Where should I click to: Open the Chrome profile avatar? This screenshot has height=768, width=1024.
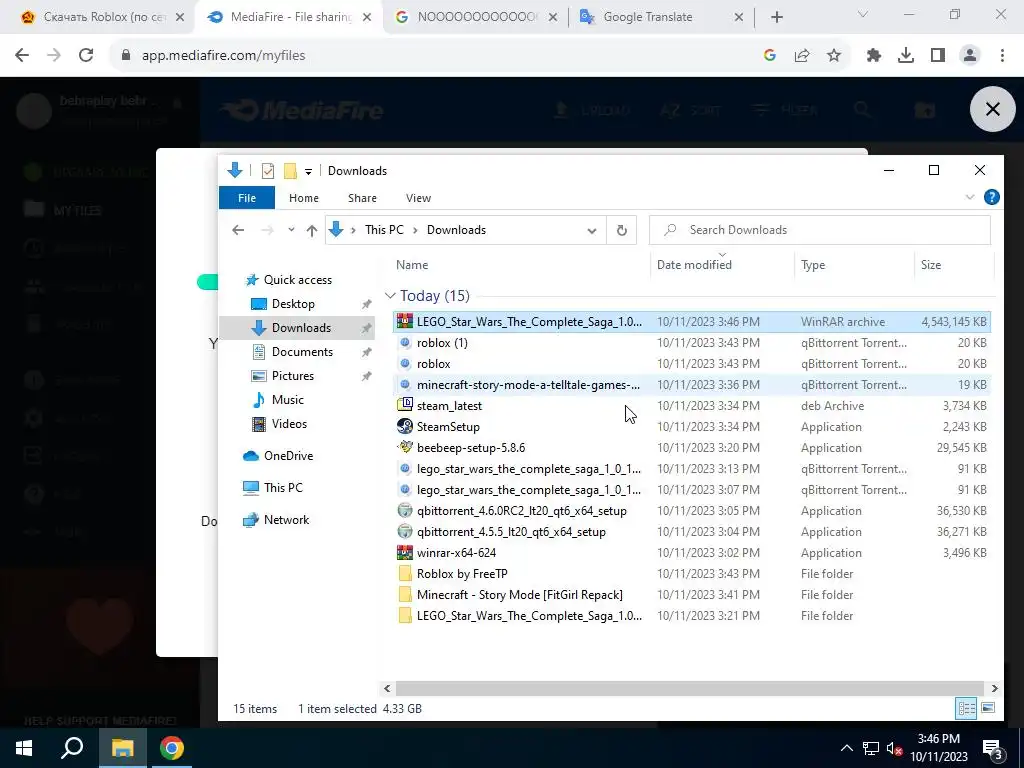pyautogui.click(x=970, y=56)
